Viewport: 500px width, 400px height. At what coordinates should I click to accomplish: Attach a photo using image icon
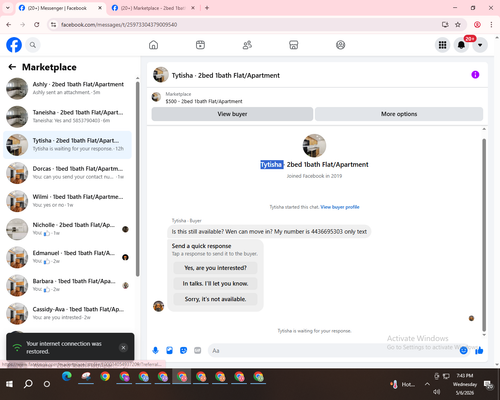click(x=169, y=350)
